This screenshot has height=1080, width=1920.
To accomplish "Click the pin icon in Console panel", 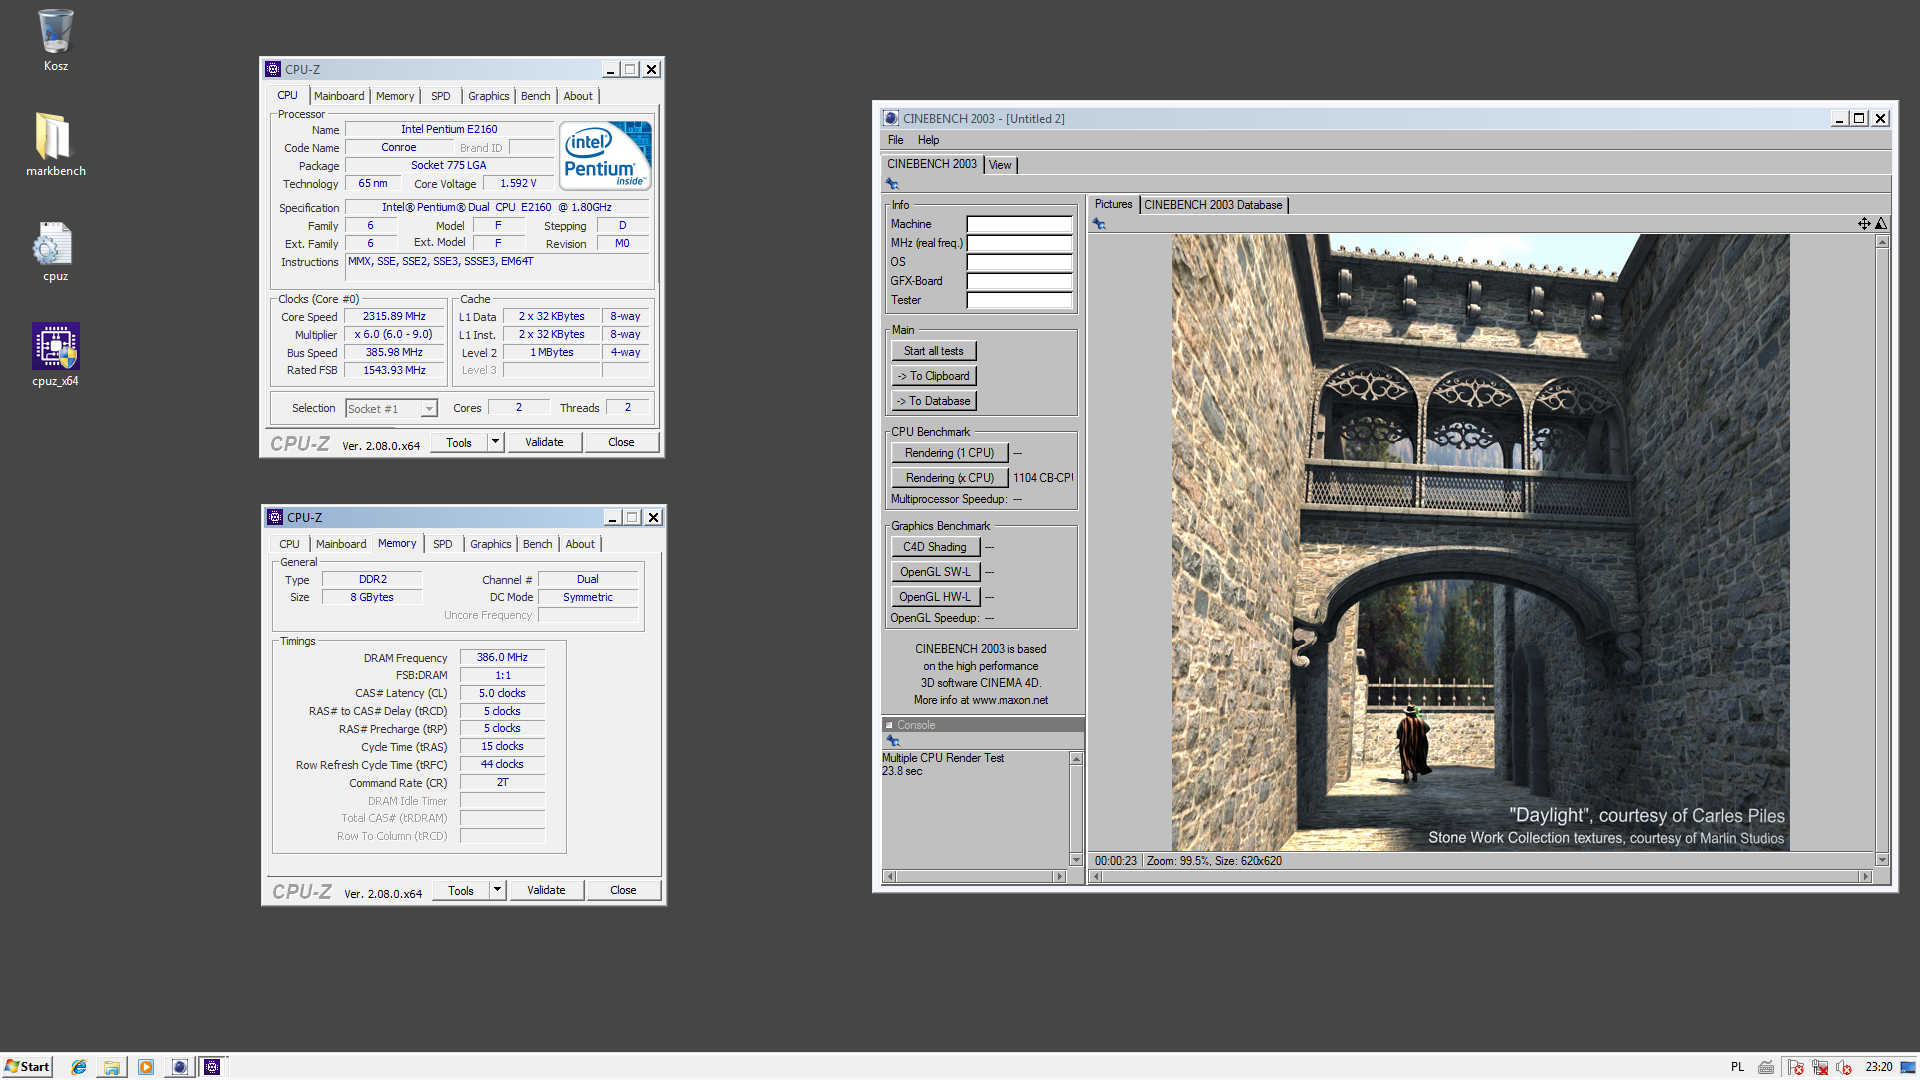I will (x=893, y=741).
